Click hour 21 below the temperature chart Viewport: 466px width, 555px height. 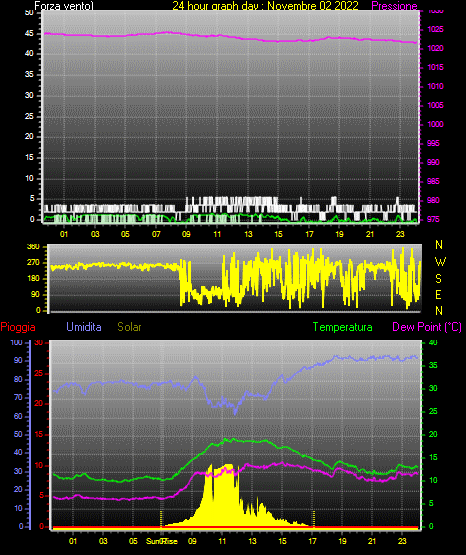(372, 541)
